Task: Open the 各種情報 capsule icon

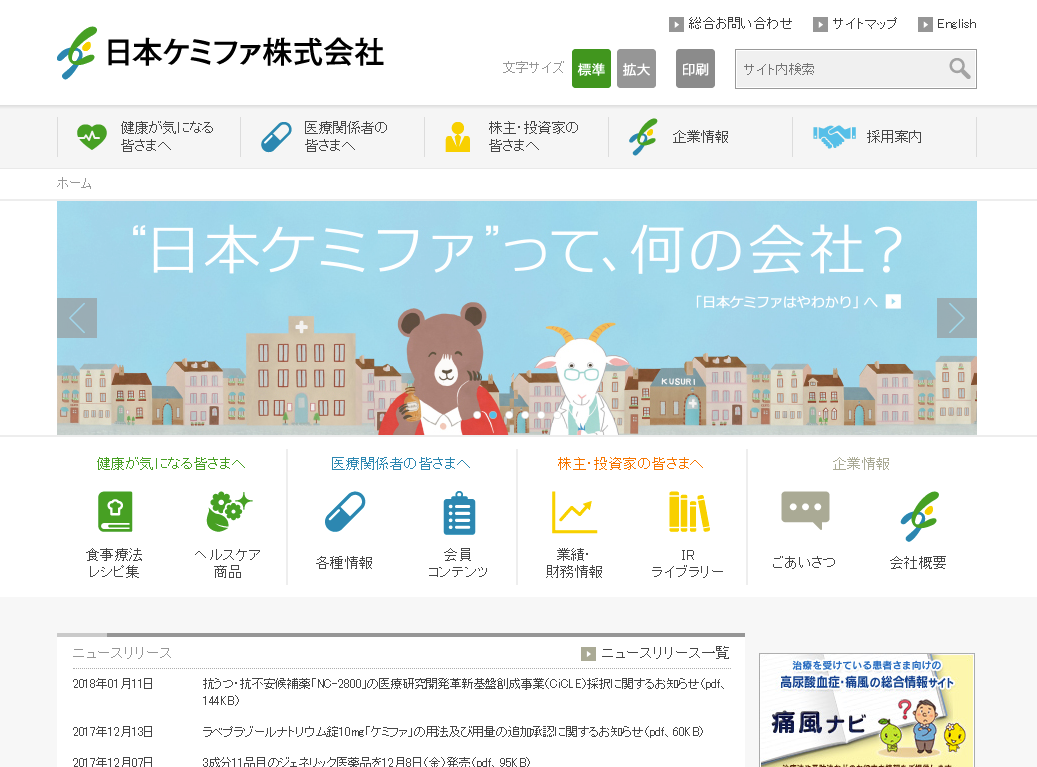Action: (x=345, y=512)
